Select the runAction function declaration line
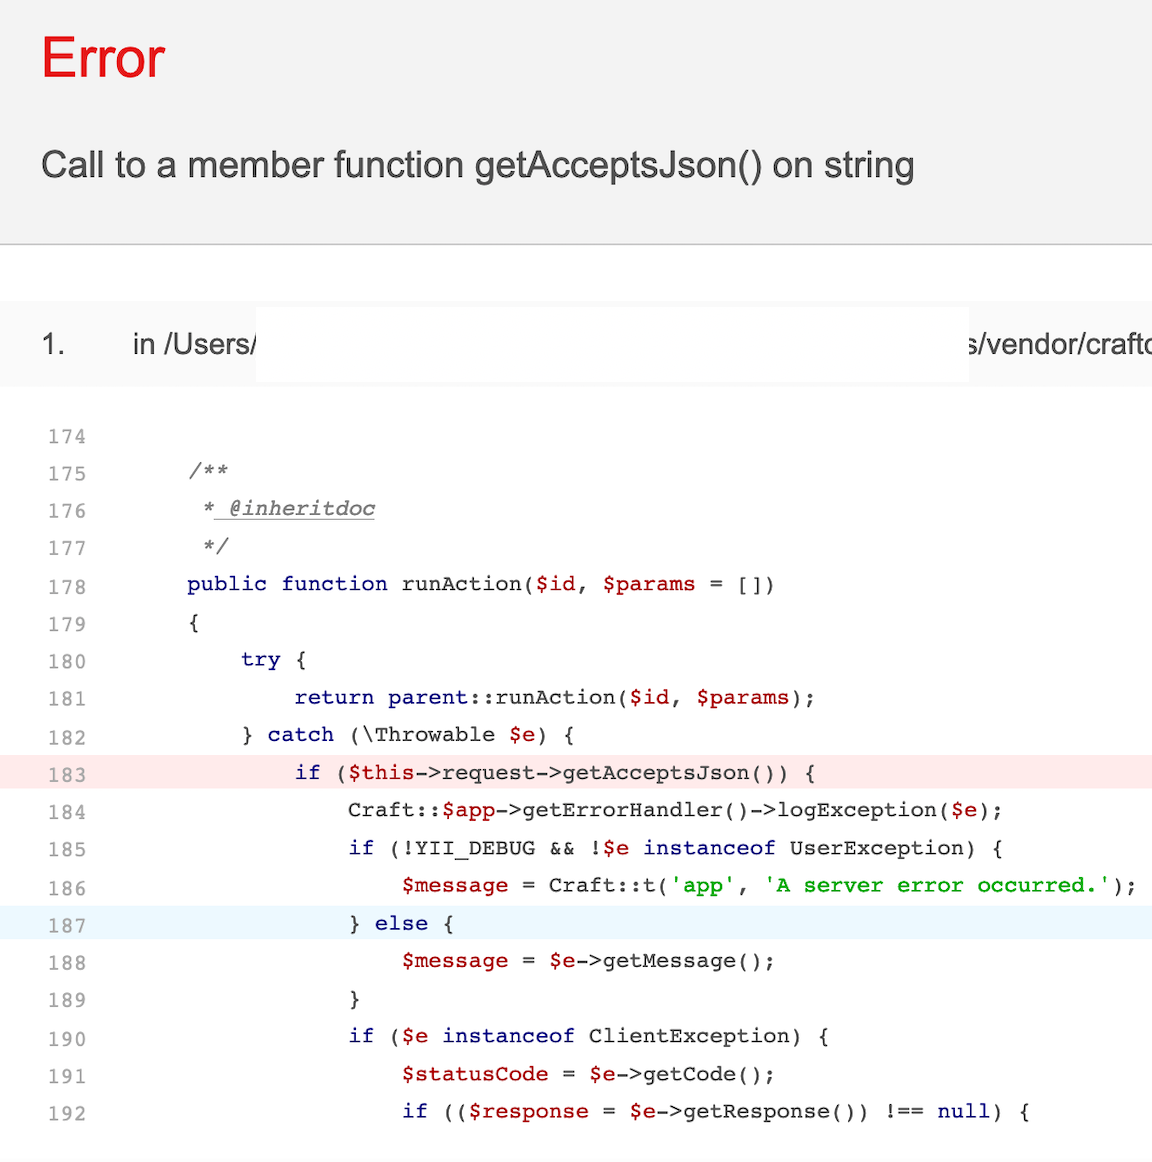 [x=480, y=584]
